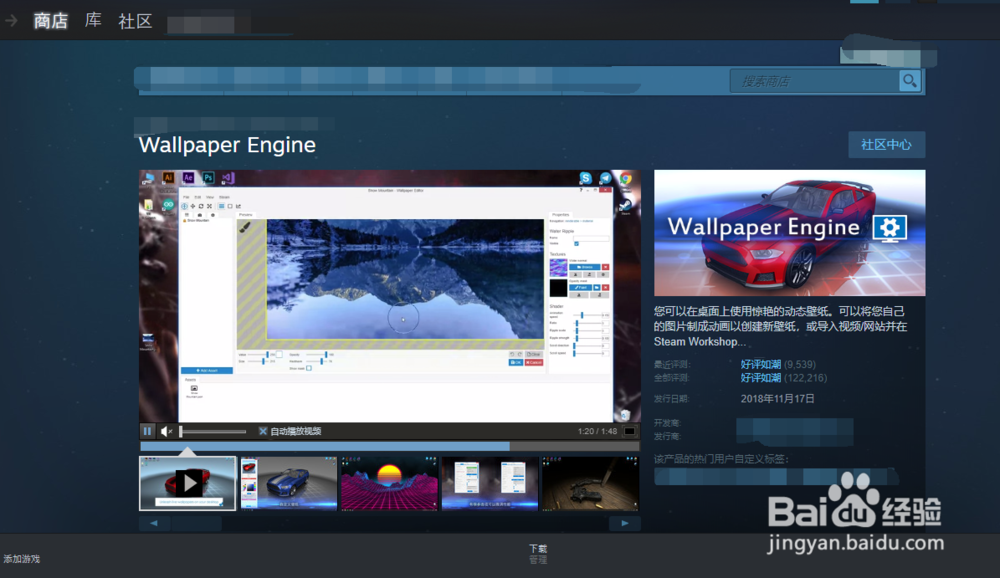Click the right thumbnail strip arrow
The height and width of the screenshot is (578, 1000).
pos(625,523)
